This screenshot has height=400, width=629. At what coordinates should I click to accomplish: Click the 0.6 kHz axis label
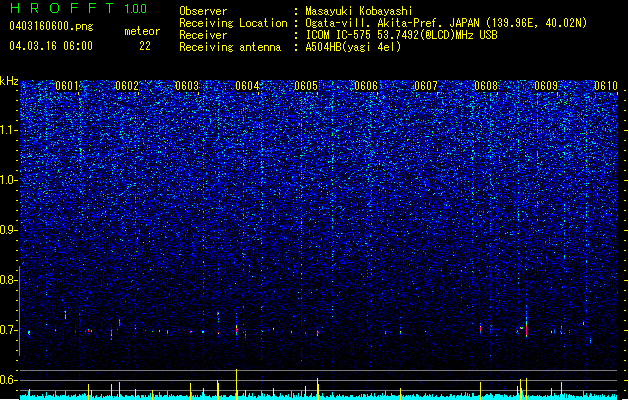click(x=9, y=380)
